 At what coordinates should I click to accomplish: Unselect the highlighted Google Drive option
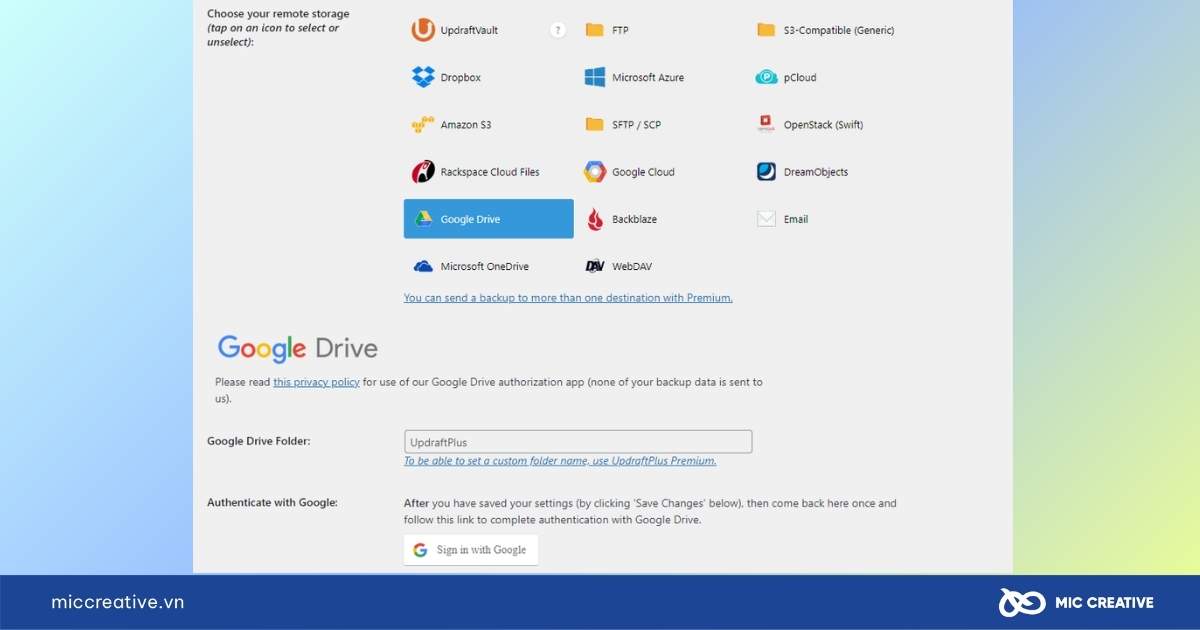click(488, 219)
